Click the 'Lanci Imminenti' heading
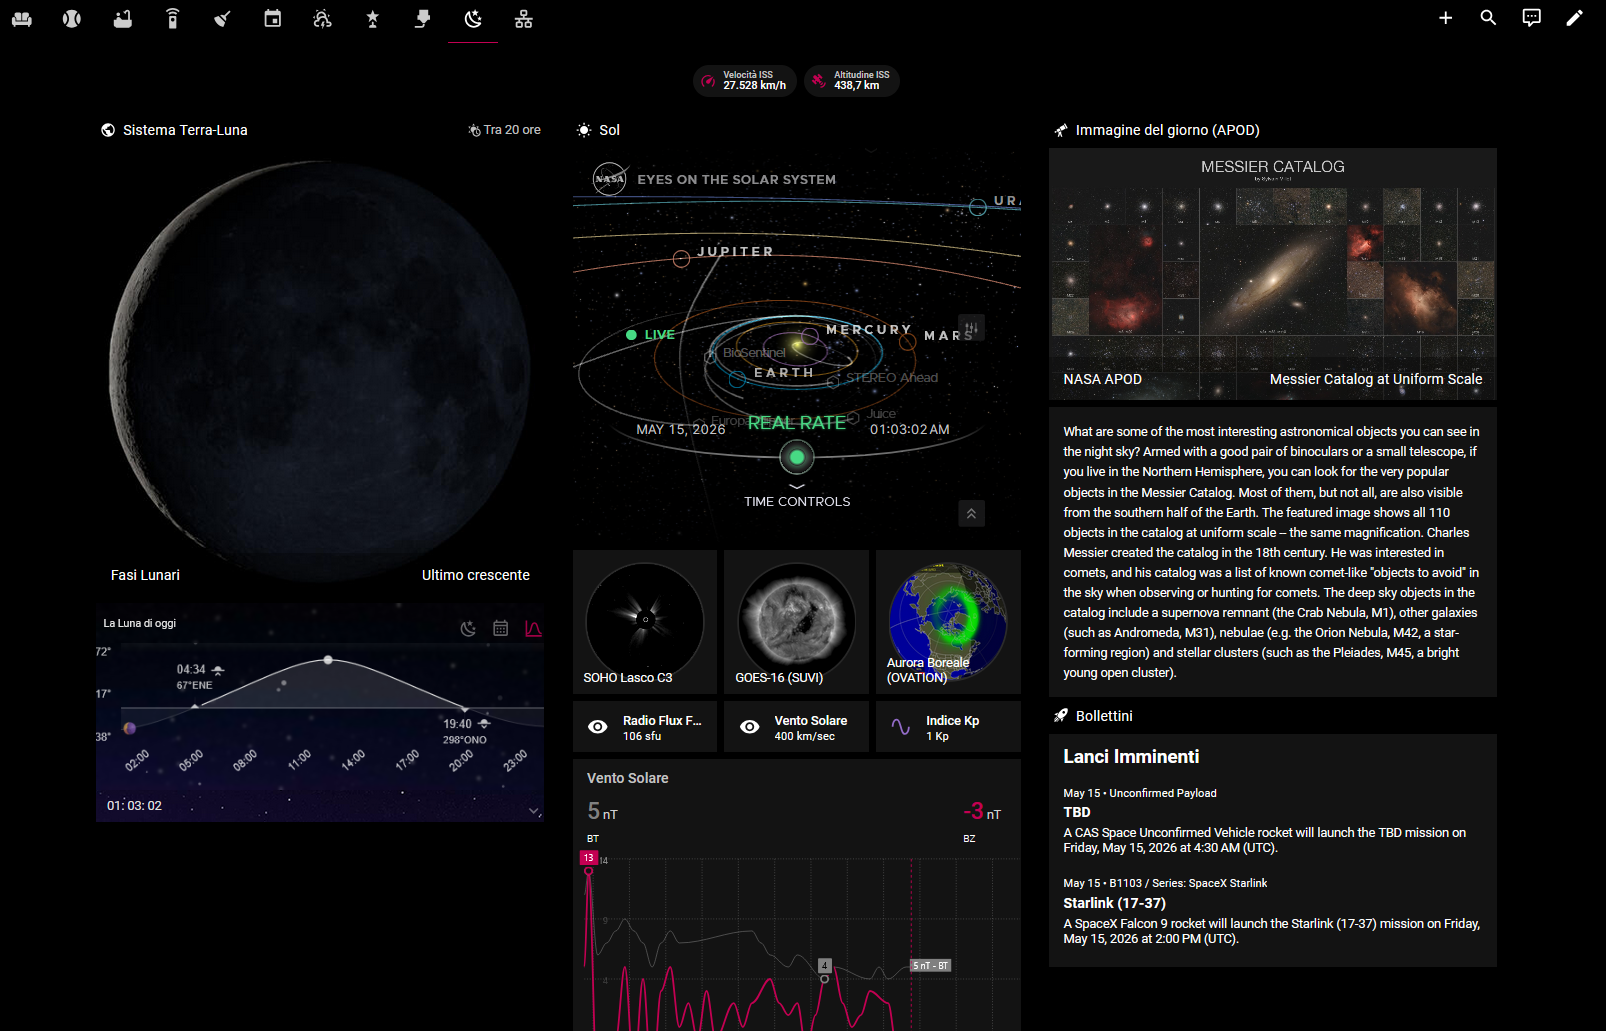This screenshot has width=1606, height=1031. (1131, 757)
